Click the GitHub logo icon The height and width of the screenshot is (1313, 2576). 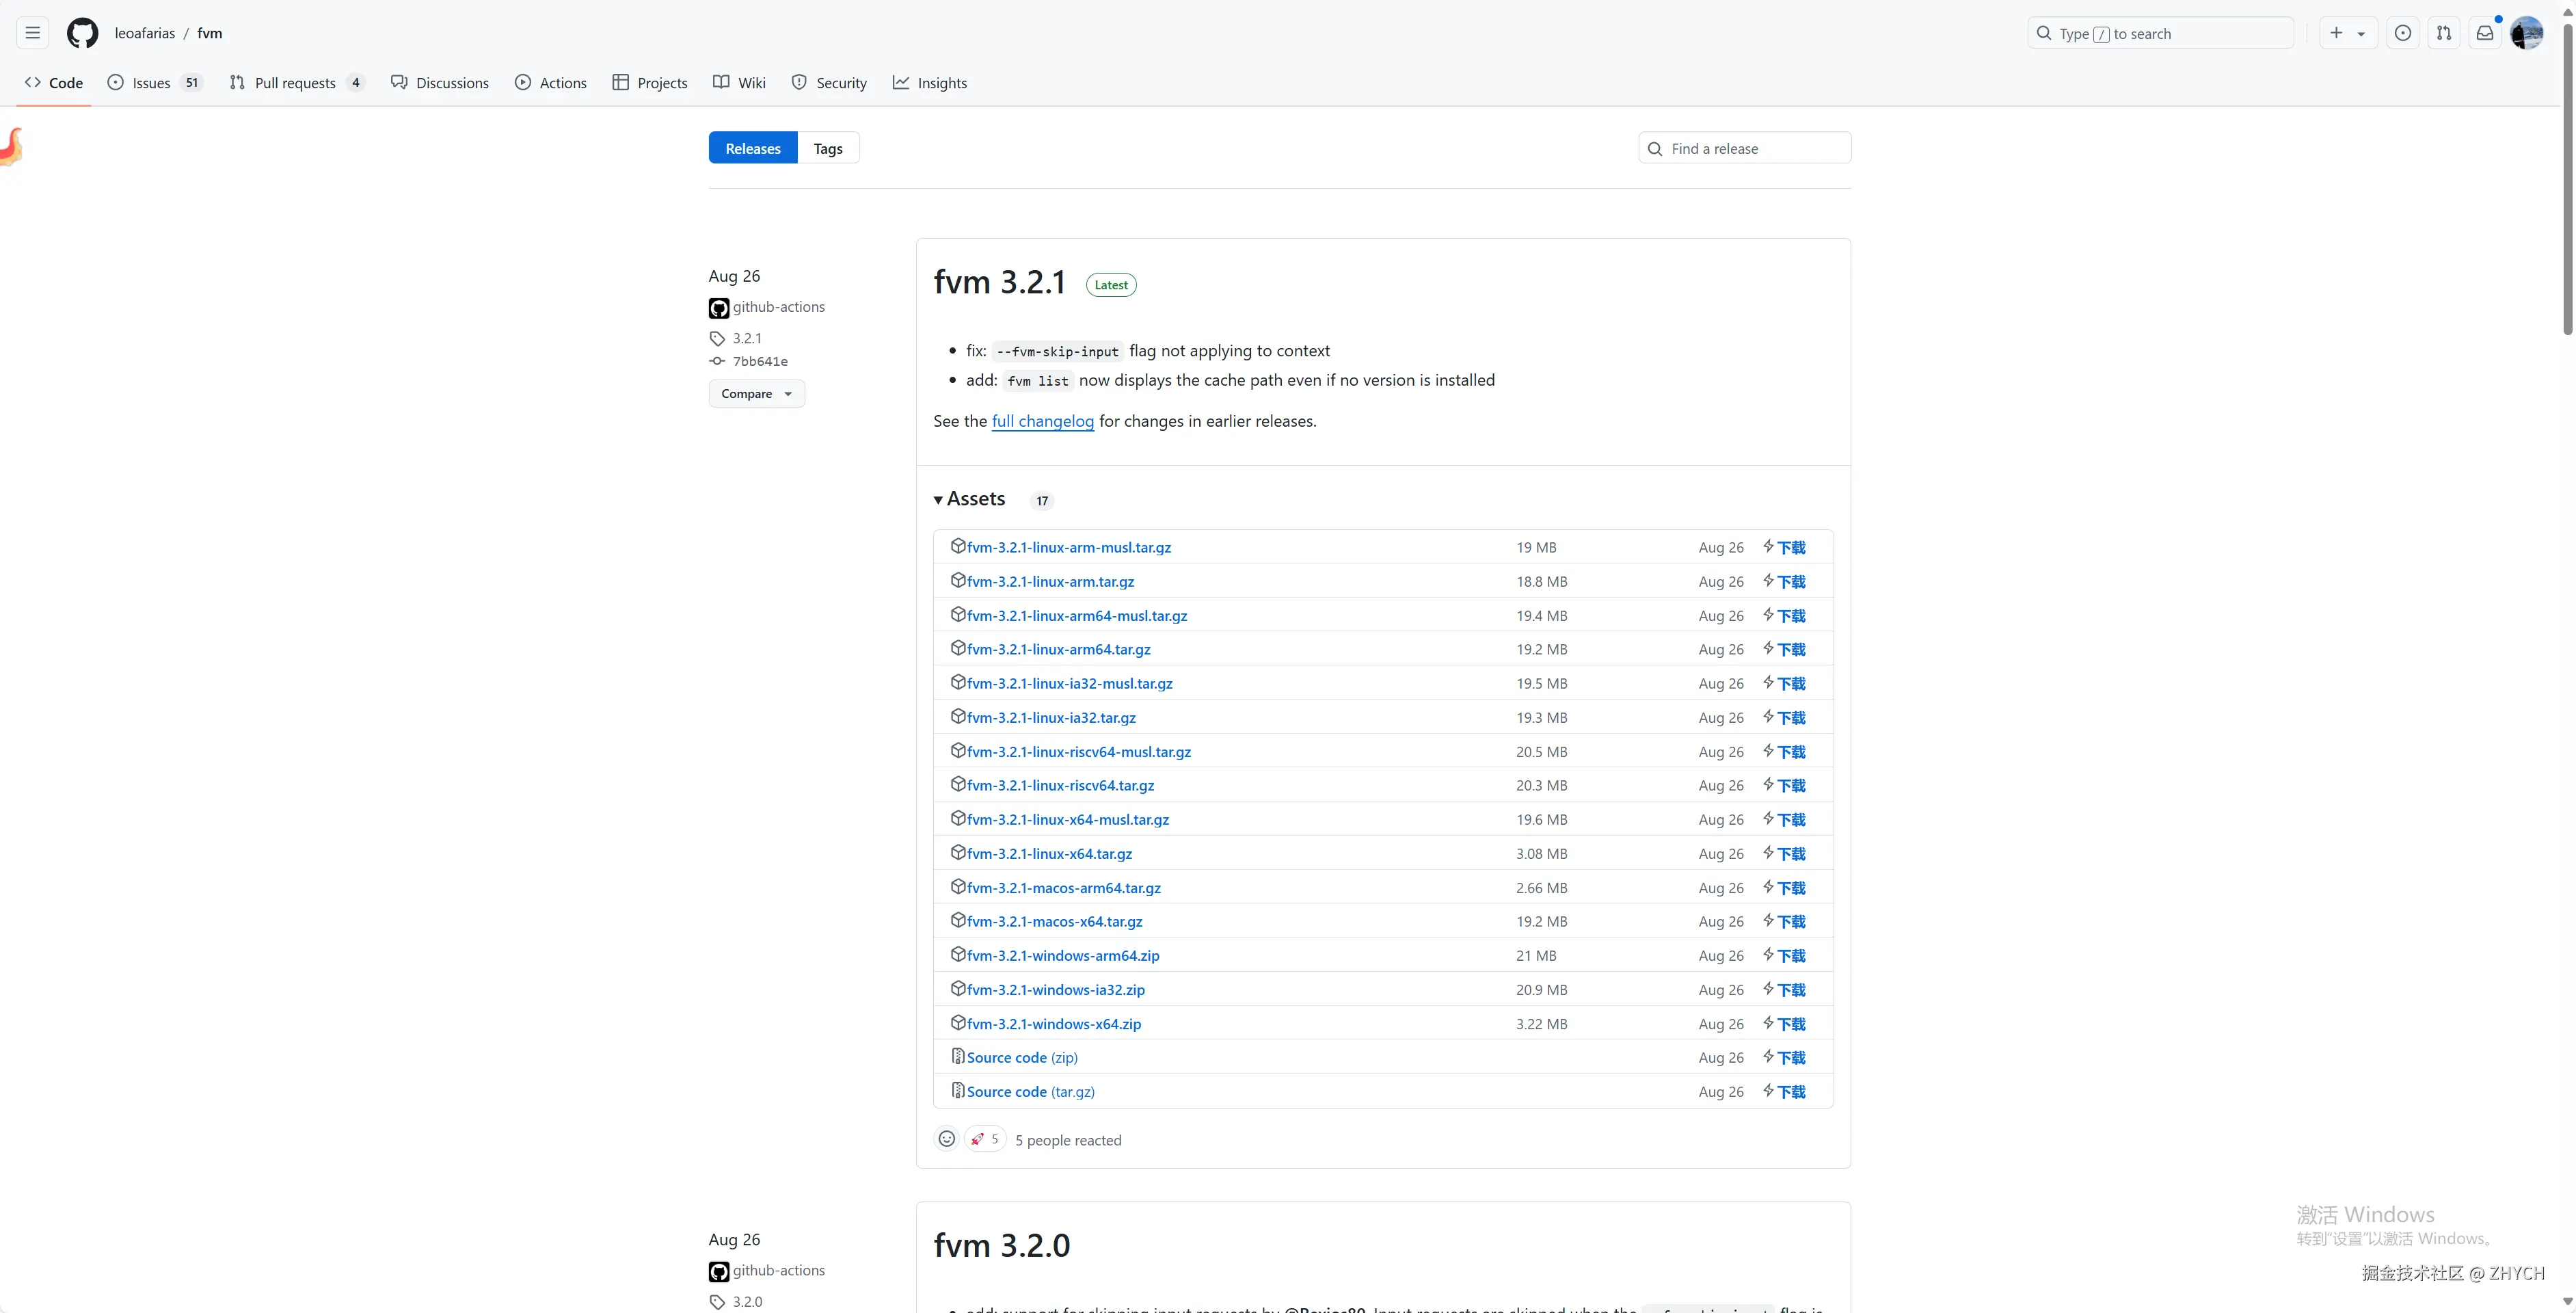82,33
